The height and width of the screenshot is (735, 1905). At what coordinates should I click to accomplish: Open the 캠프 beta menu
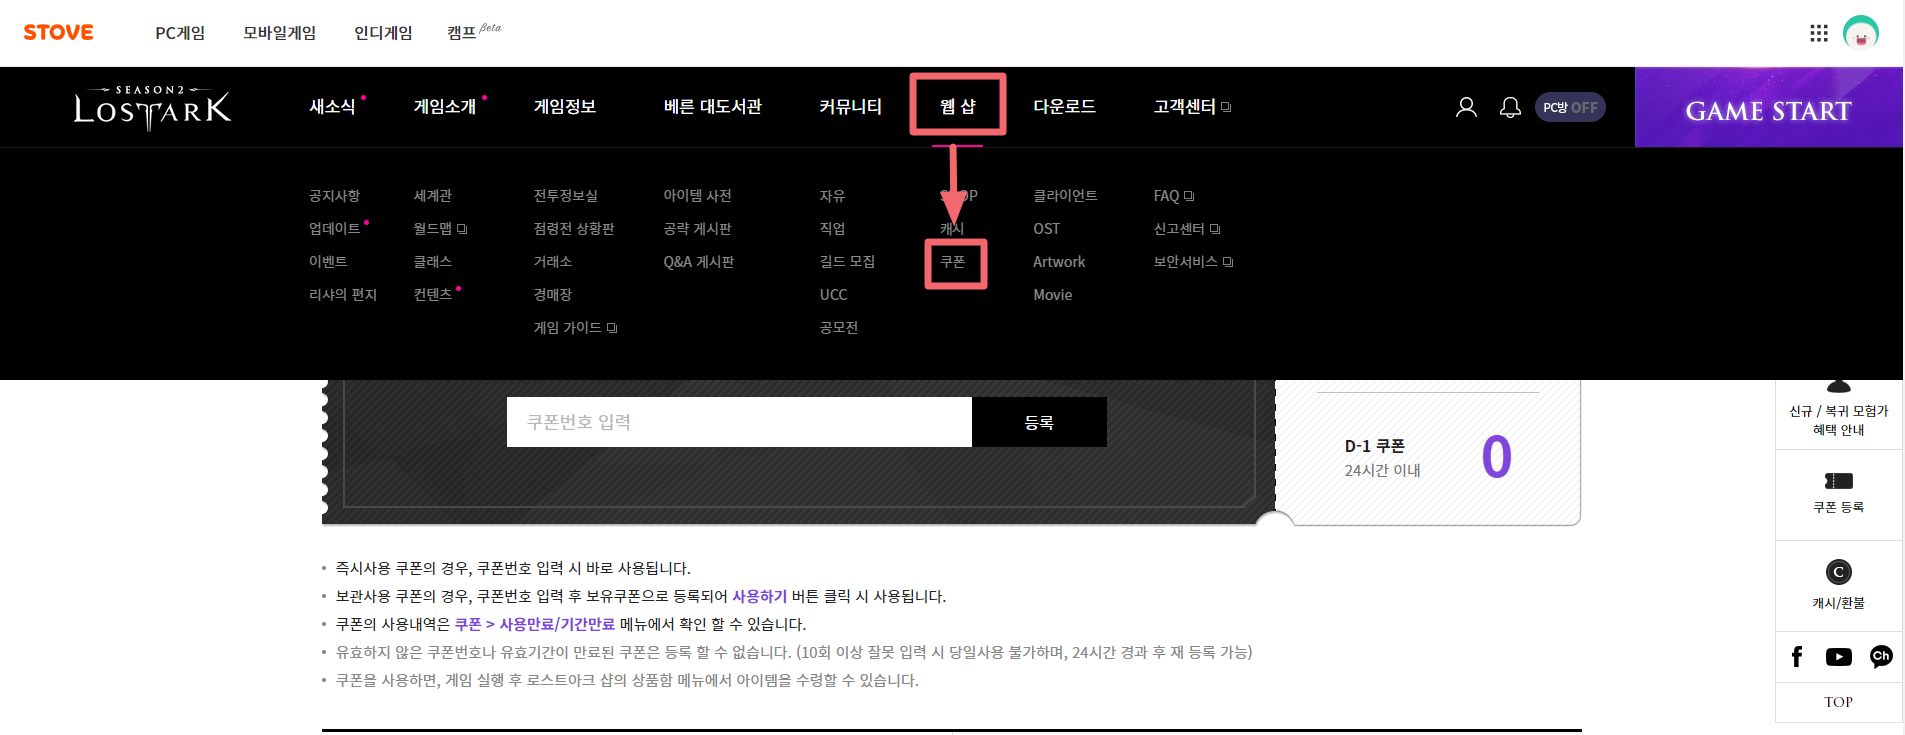(x=474, y=32)
